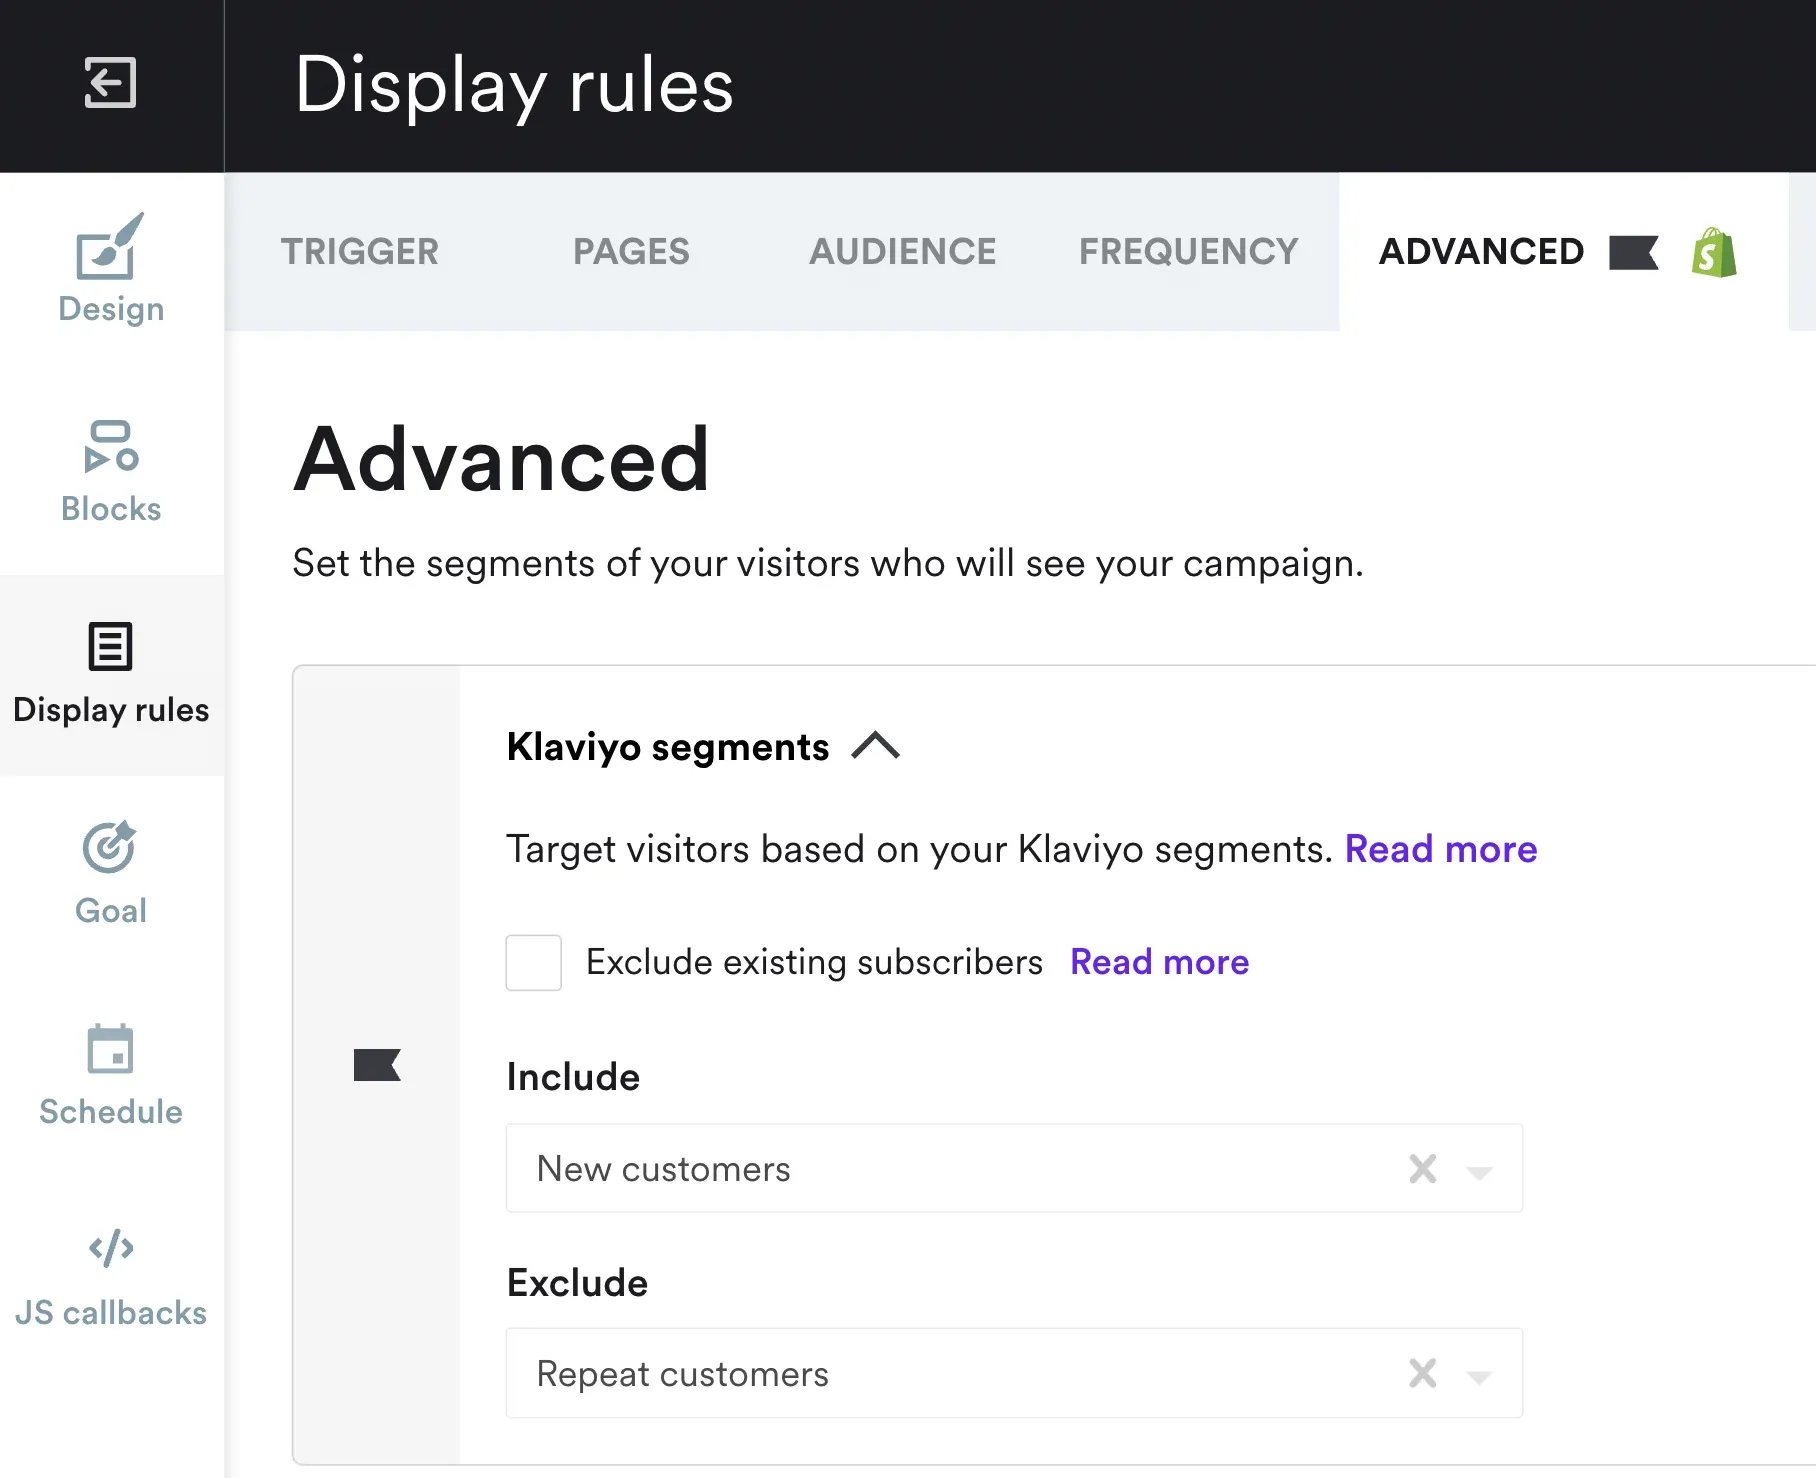Image resolution: width=1816 pixels, height=1478 pixels.
Task: Clear the Repeat customers exclude selection
Action: [x=1423, y=1373]
